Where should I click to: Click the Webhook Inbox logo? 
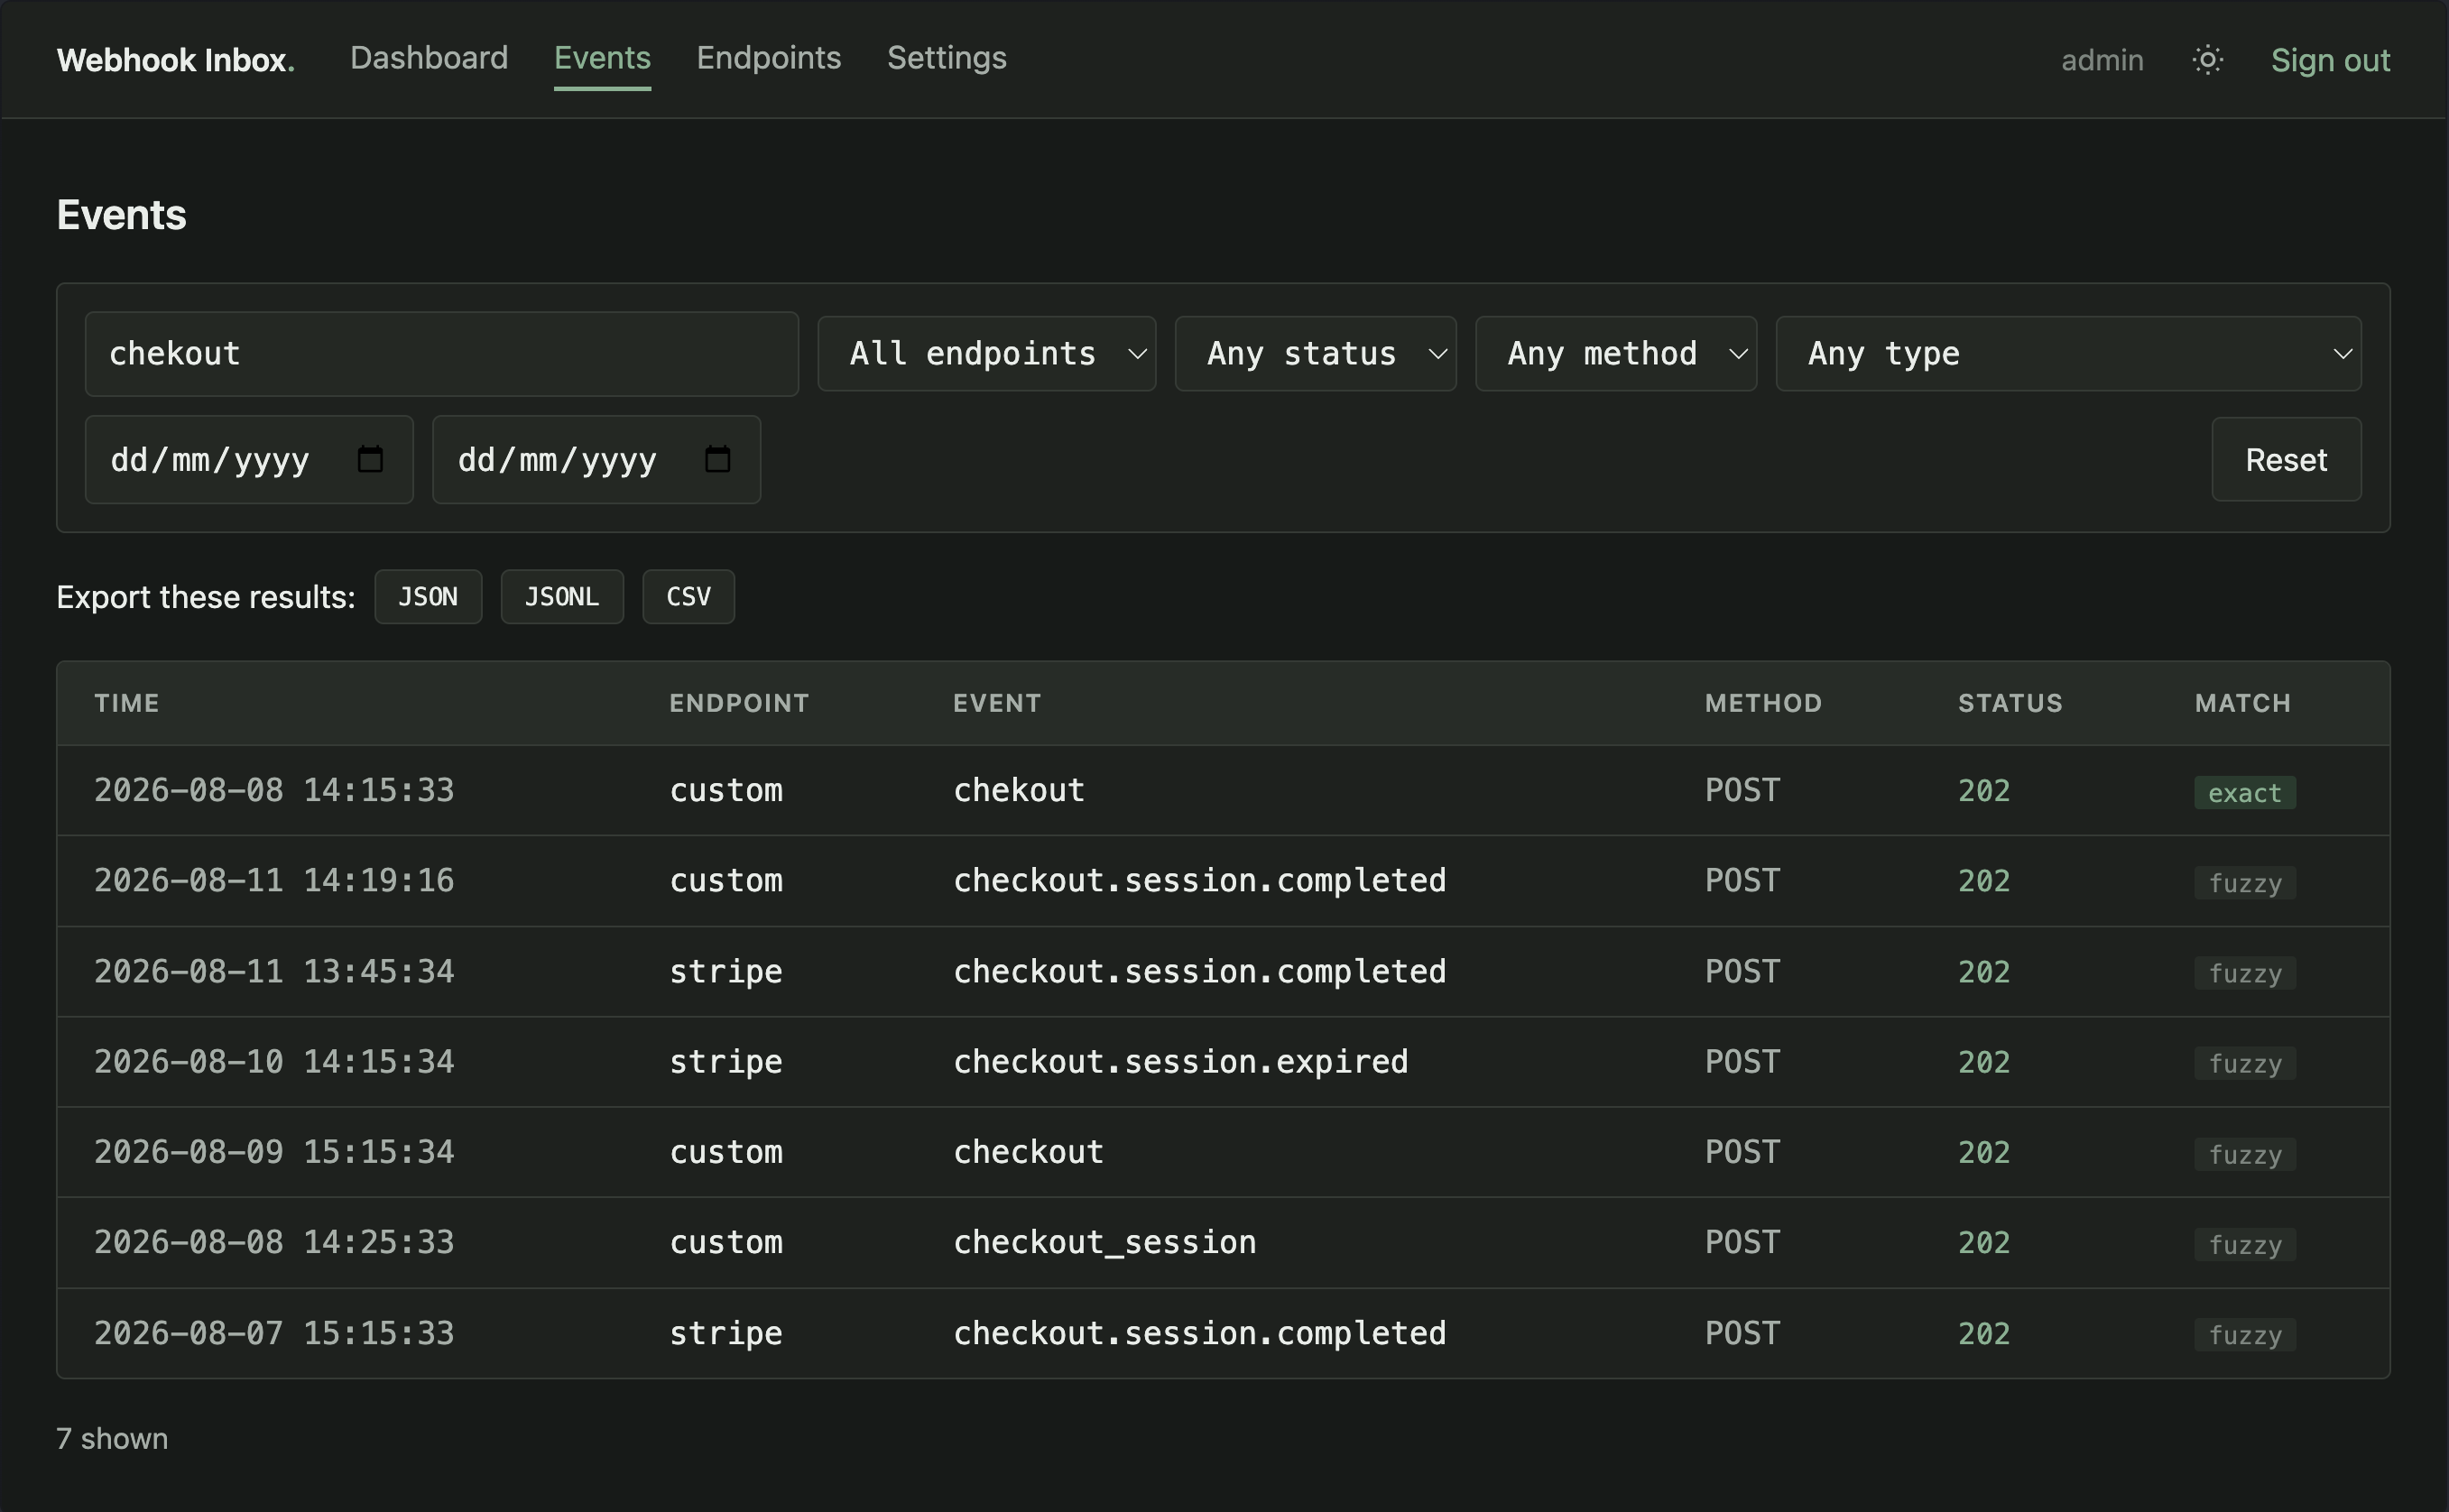click(175, 60)
